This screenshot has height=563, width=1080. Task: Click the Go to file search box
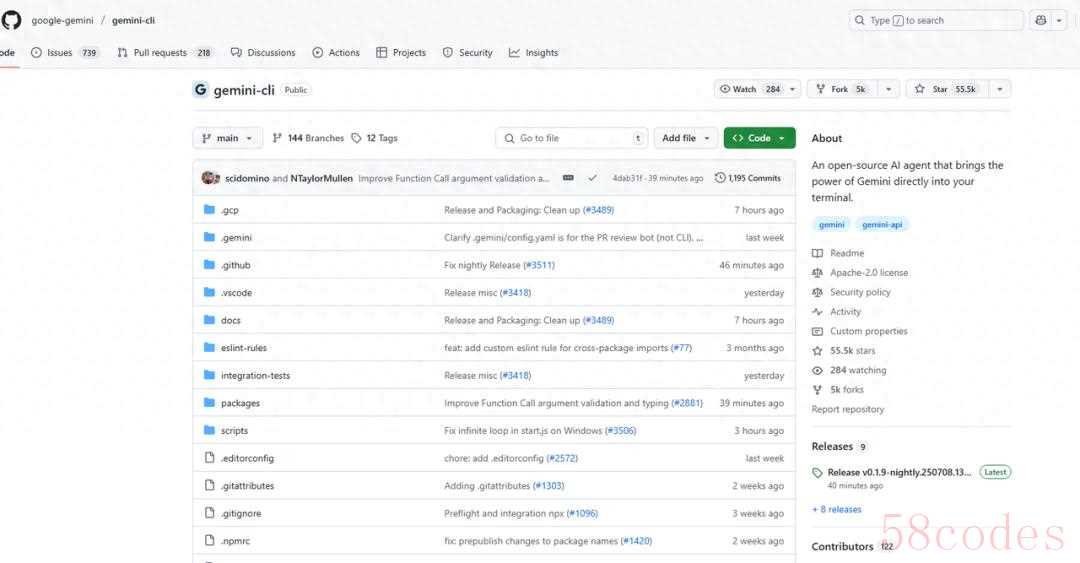pyautogui.click(x=572, y=138)
